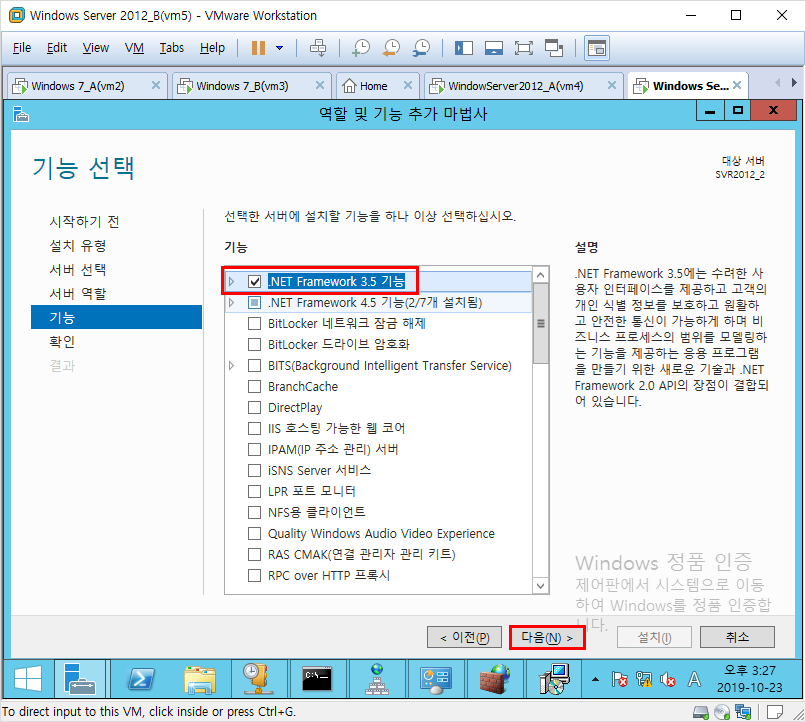This screenshot has height=722, width=806.
Task: Open the firewall brick wall taskbar icon
Action: 494,679
